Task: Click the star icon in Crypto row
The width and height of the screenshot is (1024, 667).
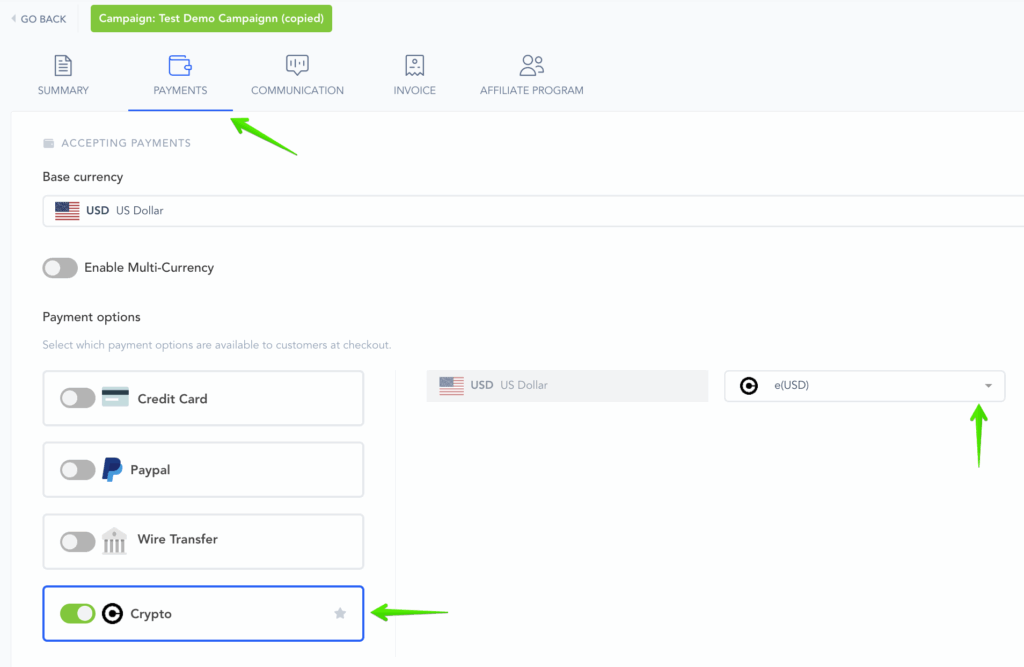Action: point(340,613)
